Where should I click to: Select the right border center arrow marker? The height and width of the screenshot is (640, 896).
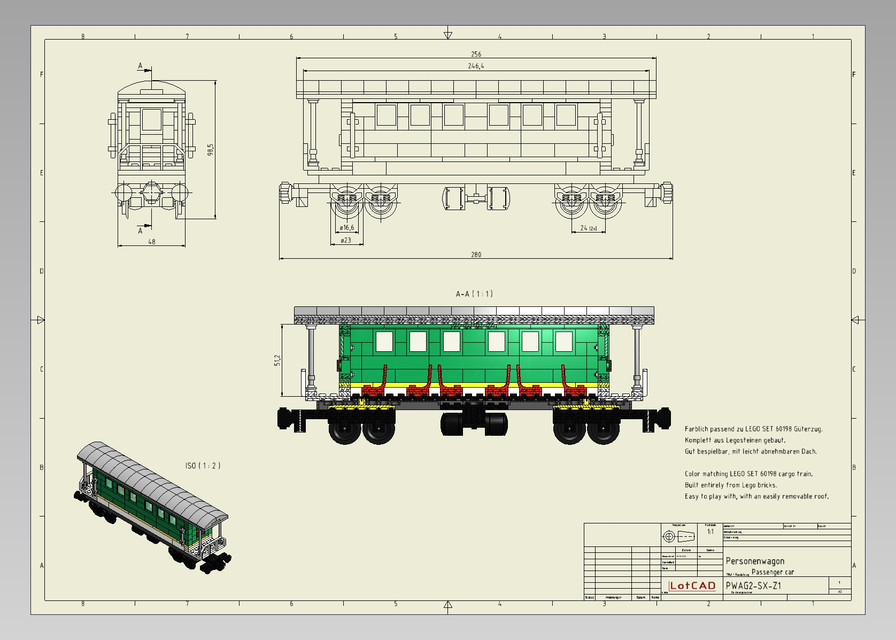click(x=857, y=320)
